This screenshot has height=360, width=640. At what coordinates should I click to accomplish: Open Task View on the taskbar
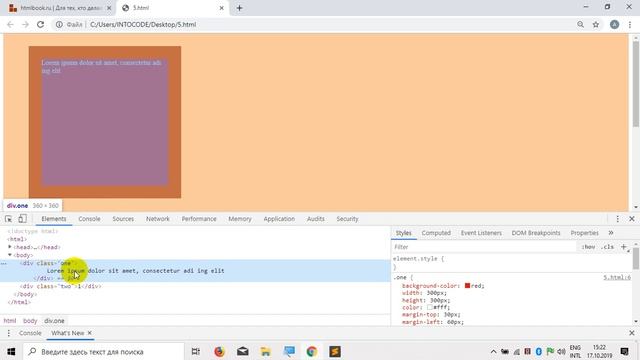click(x=196, y=351)
